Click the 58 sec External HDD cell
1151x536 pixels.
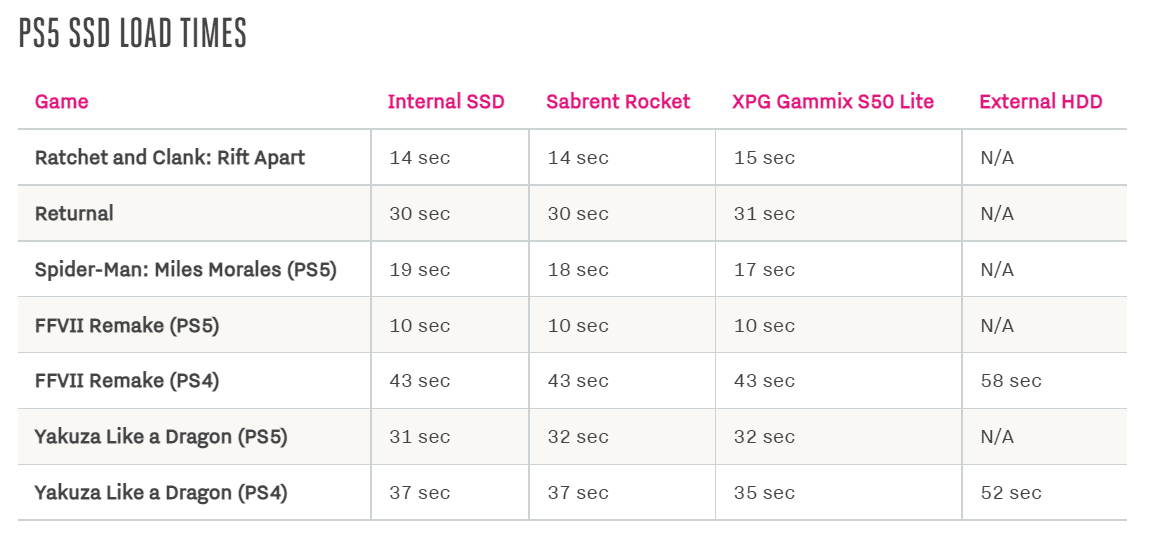(1010, 380)
